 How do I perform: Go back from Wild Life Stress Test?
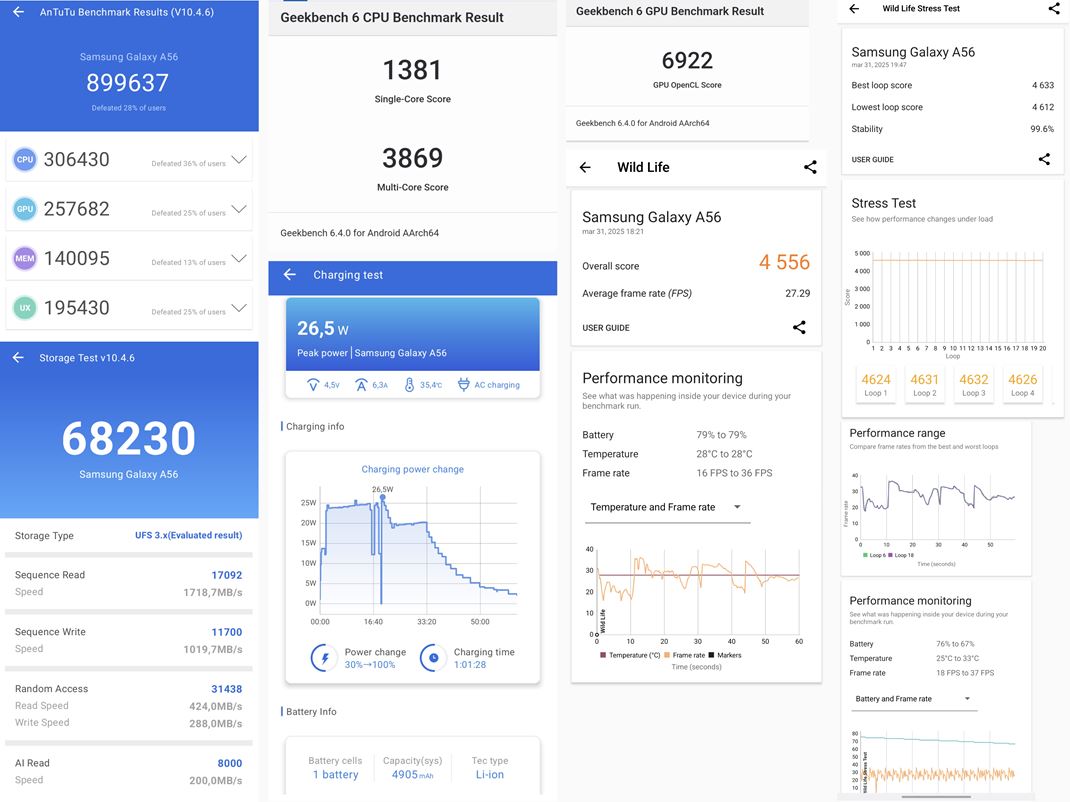point(854,9)
